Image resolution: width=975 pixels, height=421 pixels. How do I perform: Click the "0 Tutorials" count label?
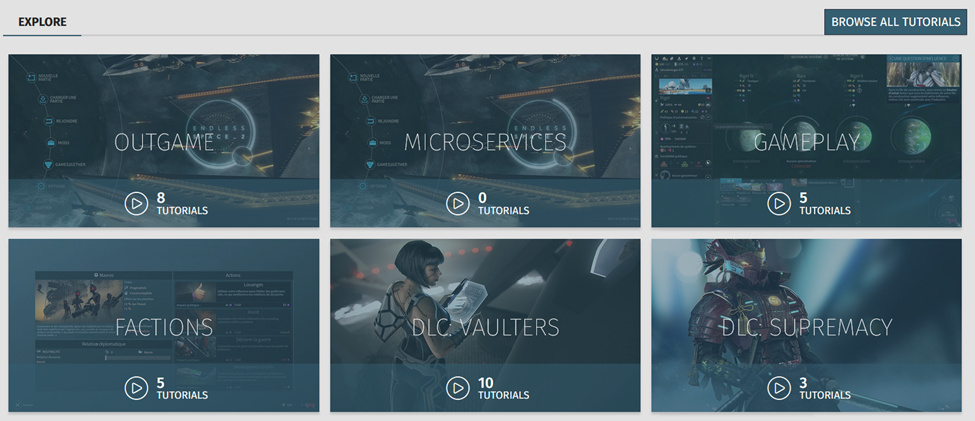pos(503,204)
